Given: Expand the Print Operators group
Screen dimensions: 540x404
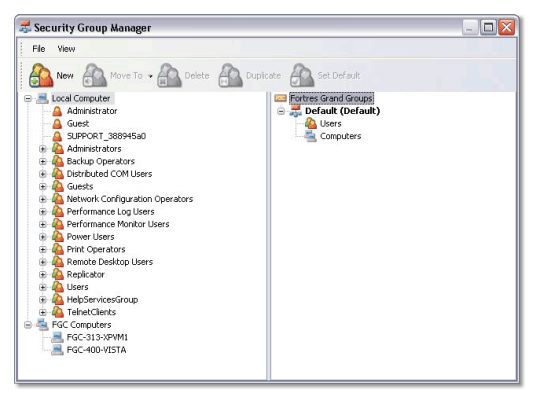Looking at the screenshot, I should [x=43, y=250].
